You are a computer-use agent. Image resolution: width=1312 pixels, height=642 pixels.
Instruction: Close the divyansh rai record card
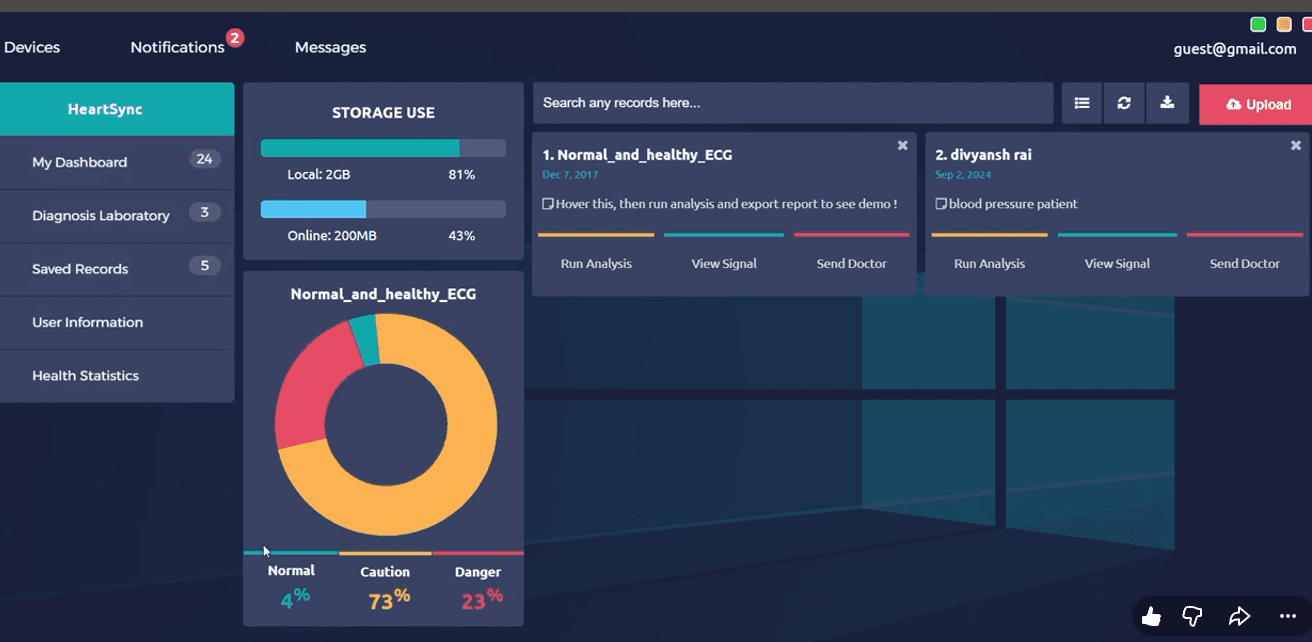pos(1296,145)
